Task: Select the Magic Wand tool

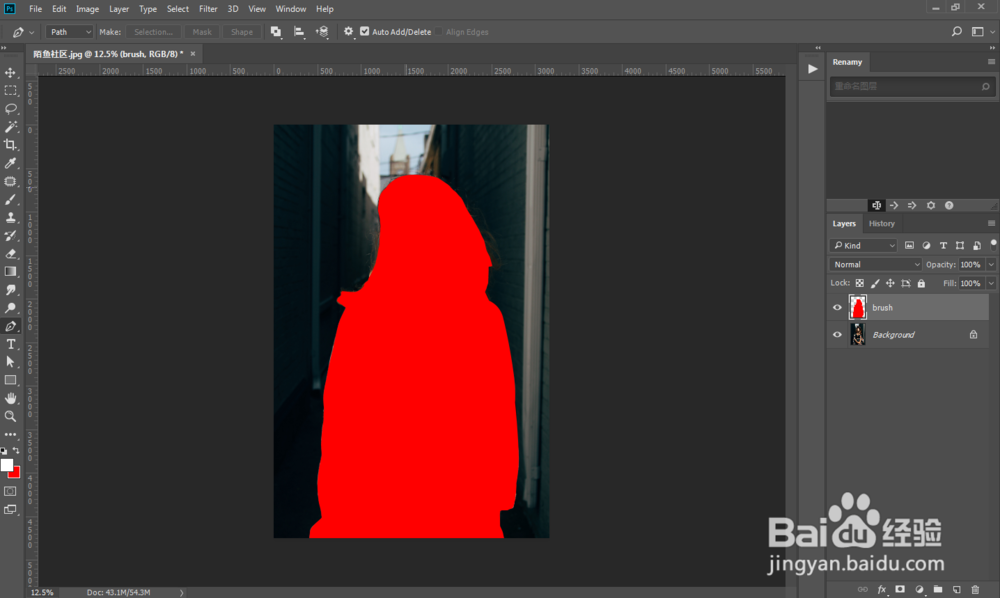Action: coord(10,127)
